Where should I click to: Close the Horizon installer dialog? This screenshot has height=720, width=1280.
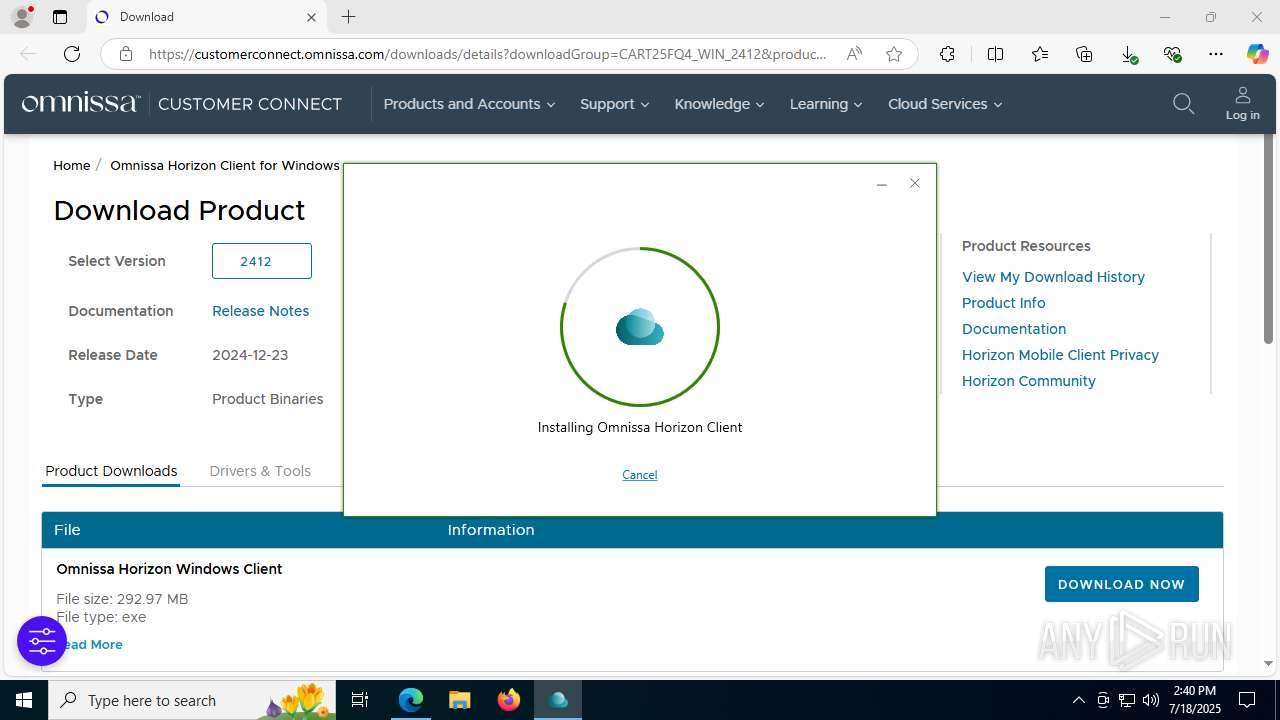click(914, 183)
